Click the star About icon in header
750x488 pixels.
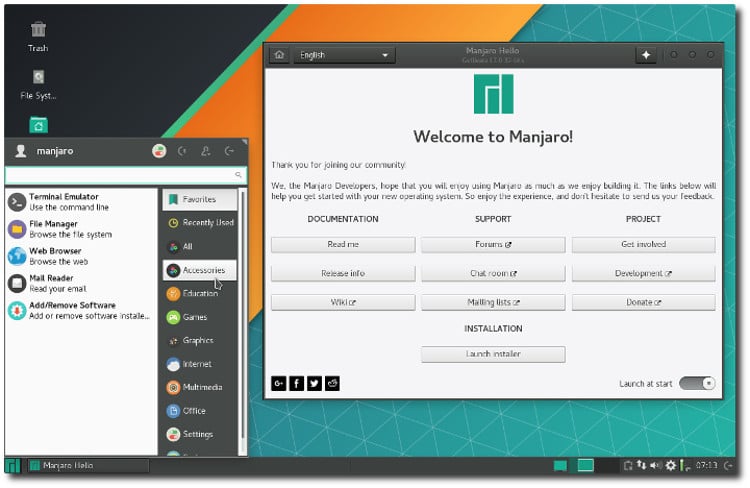click(x=646, y=55)
